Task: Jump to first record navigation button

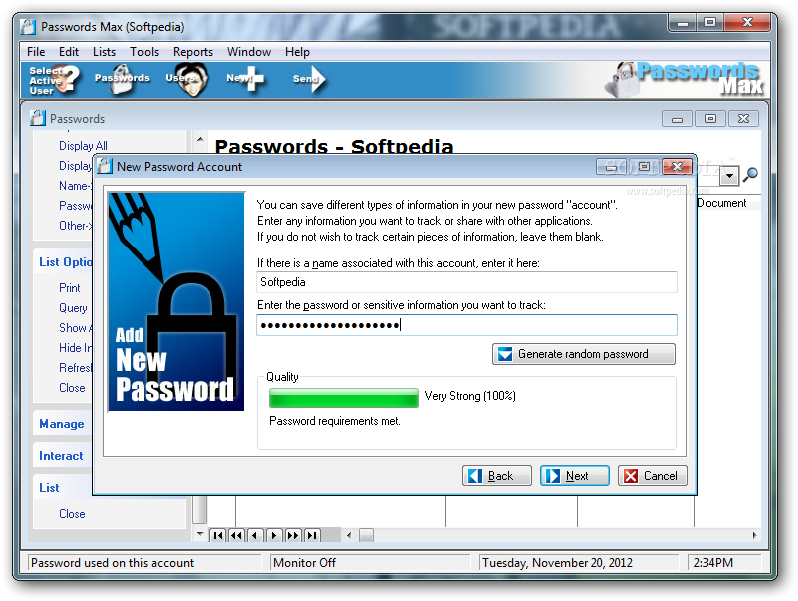Action: (x=218, y=535)
